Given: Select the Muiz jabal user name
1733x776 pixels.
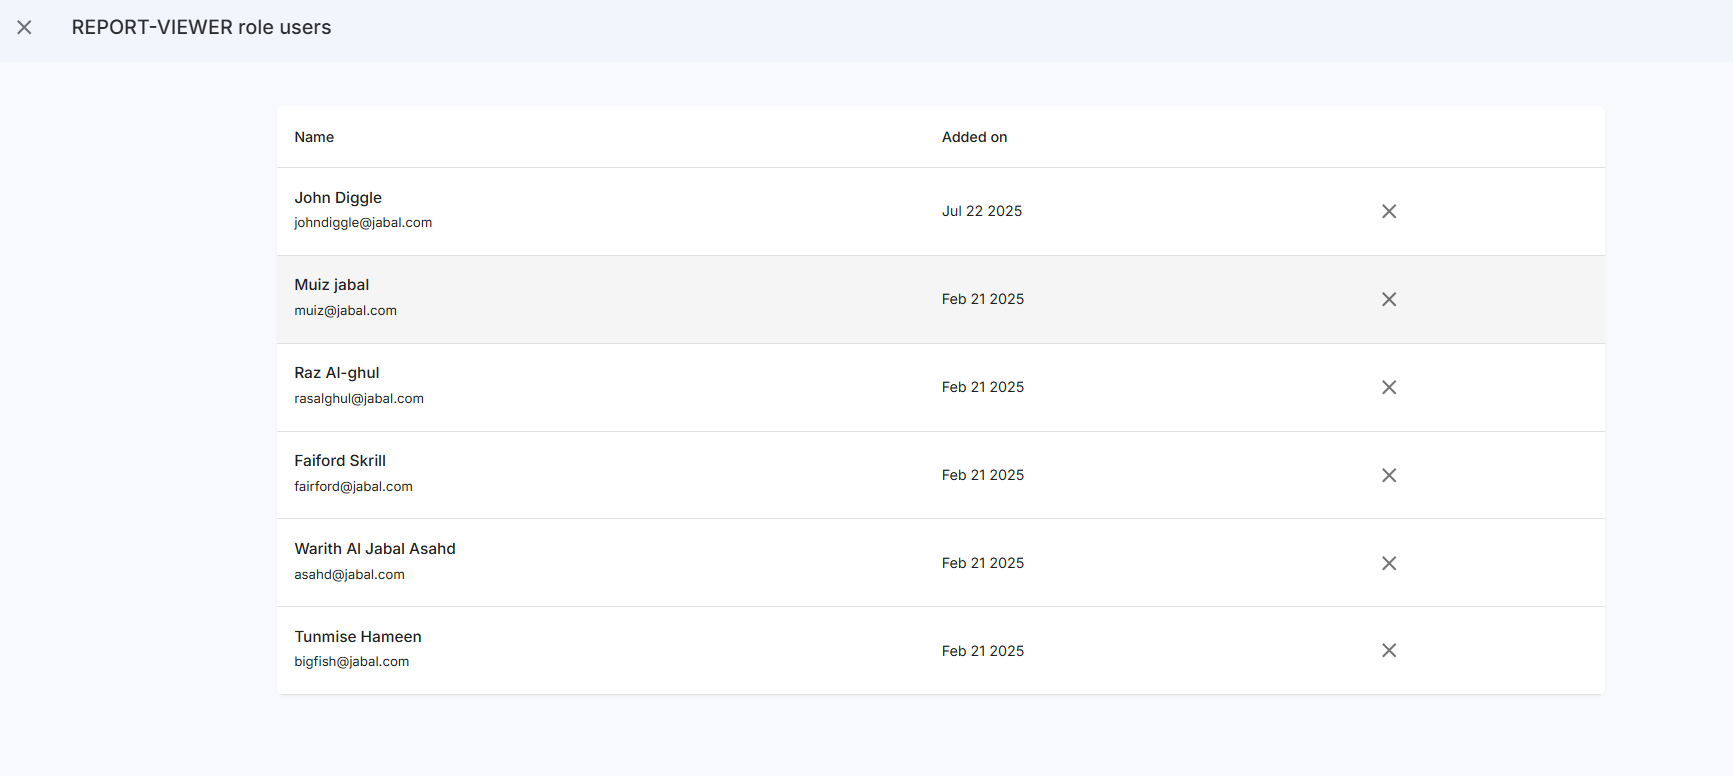Looking at the screenshot, I should tap(331, 285).
